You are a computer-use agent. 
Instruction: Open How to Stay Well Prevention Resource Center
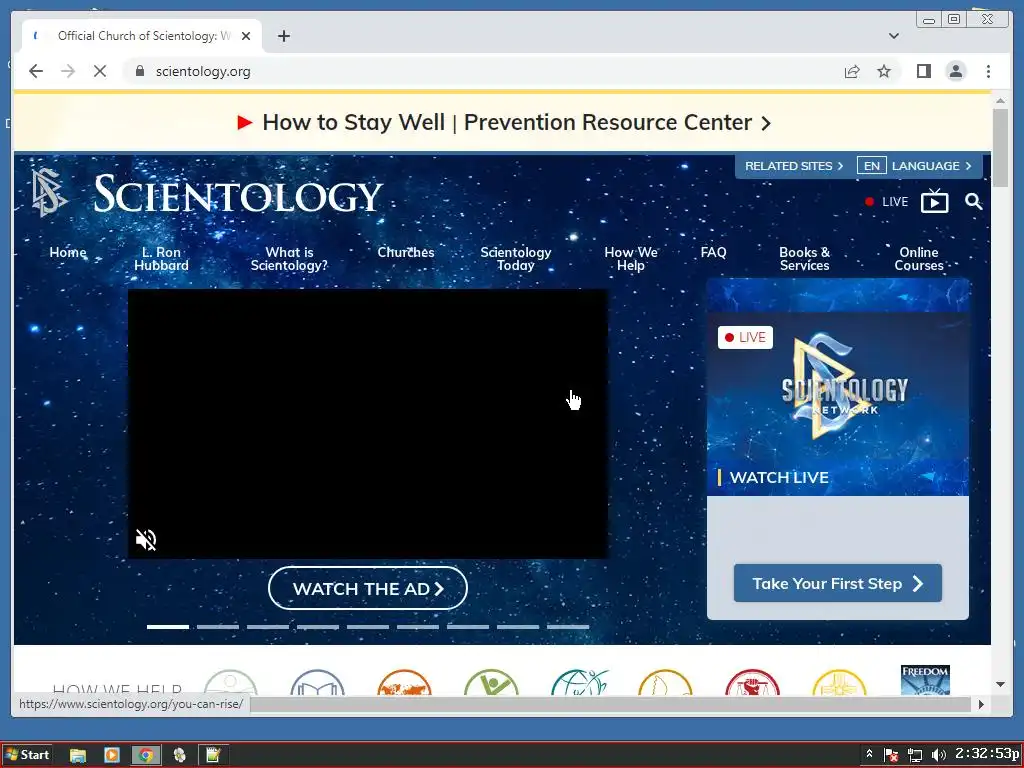click(507, 122)
